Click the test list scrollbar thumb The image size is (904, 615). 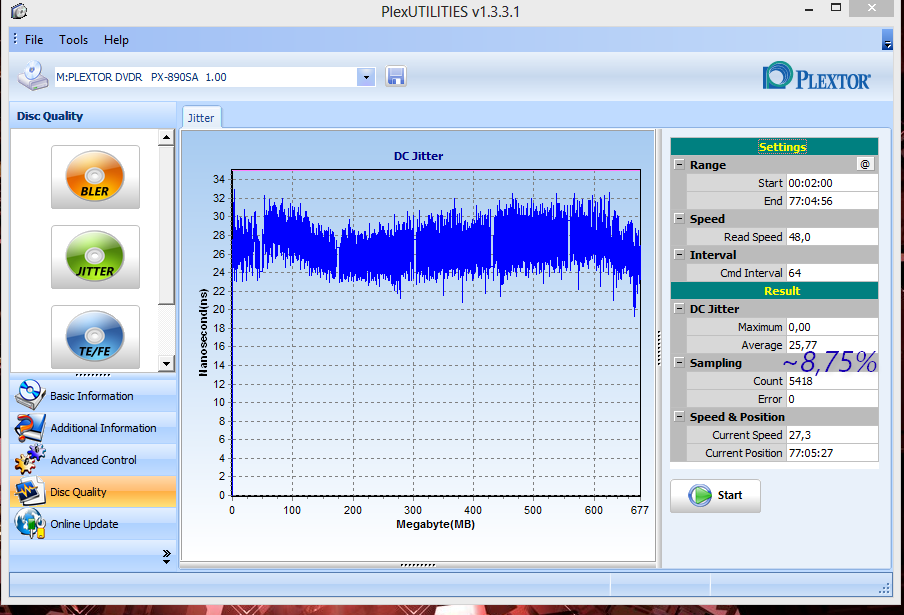(x=167, y=225)
